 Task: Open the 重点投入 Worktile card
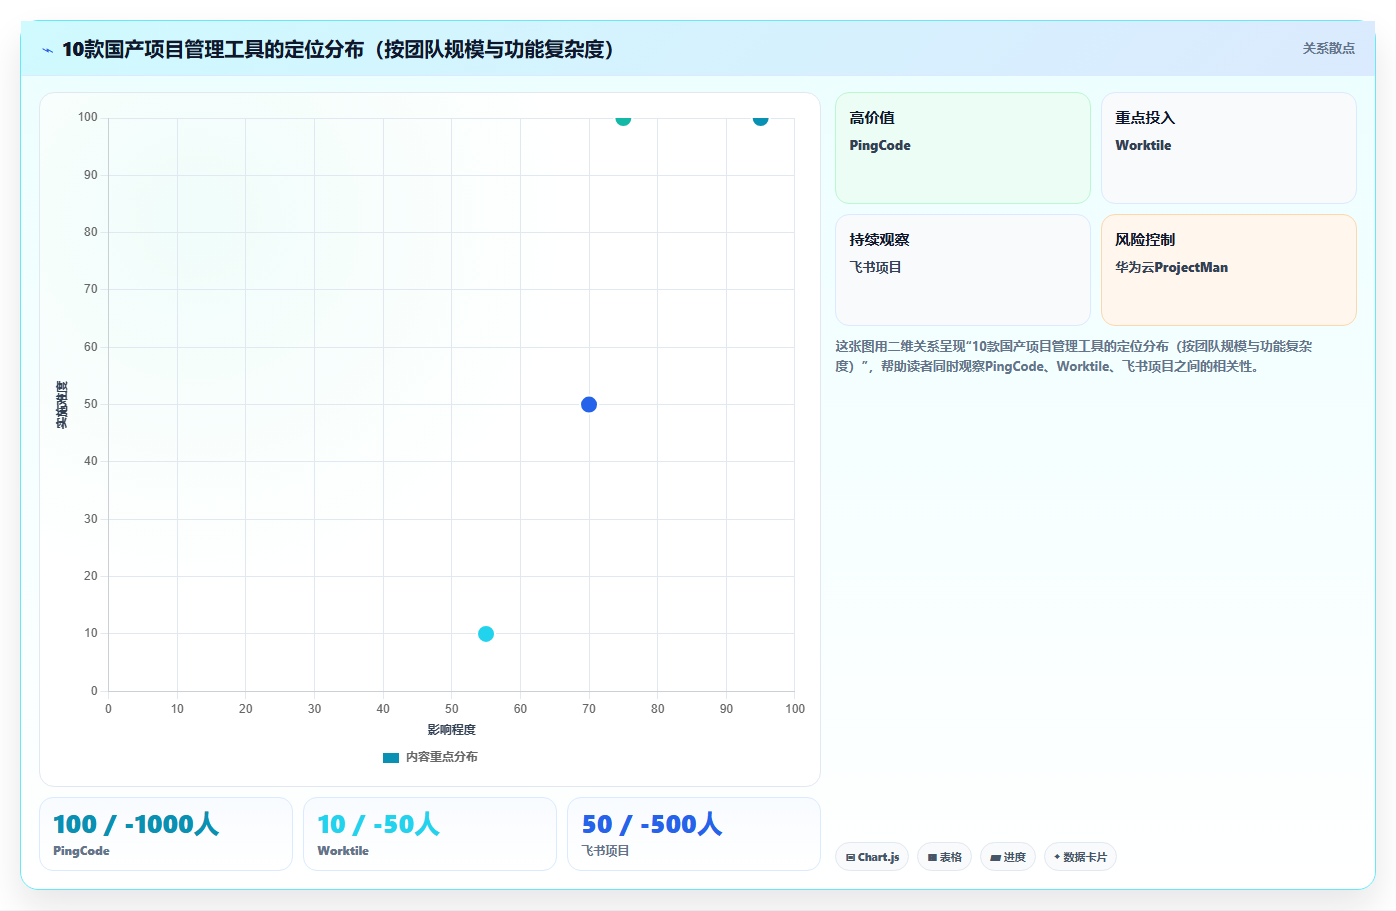point(1229,148)
